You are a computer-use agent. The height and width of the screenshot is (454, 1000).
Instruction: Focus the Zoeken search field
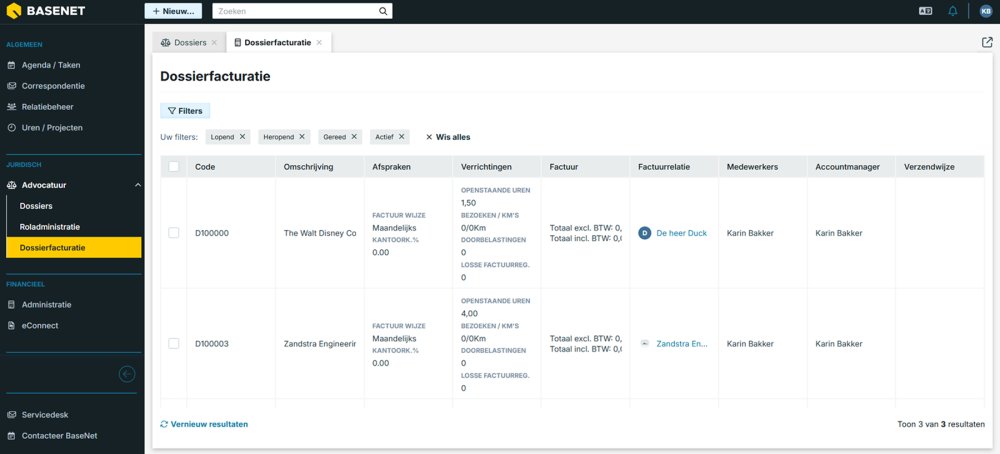(x=295, y=11)
